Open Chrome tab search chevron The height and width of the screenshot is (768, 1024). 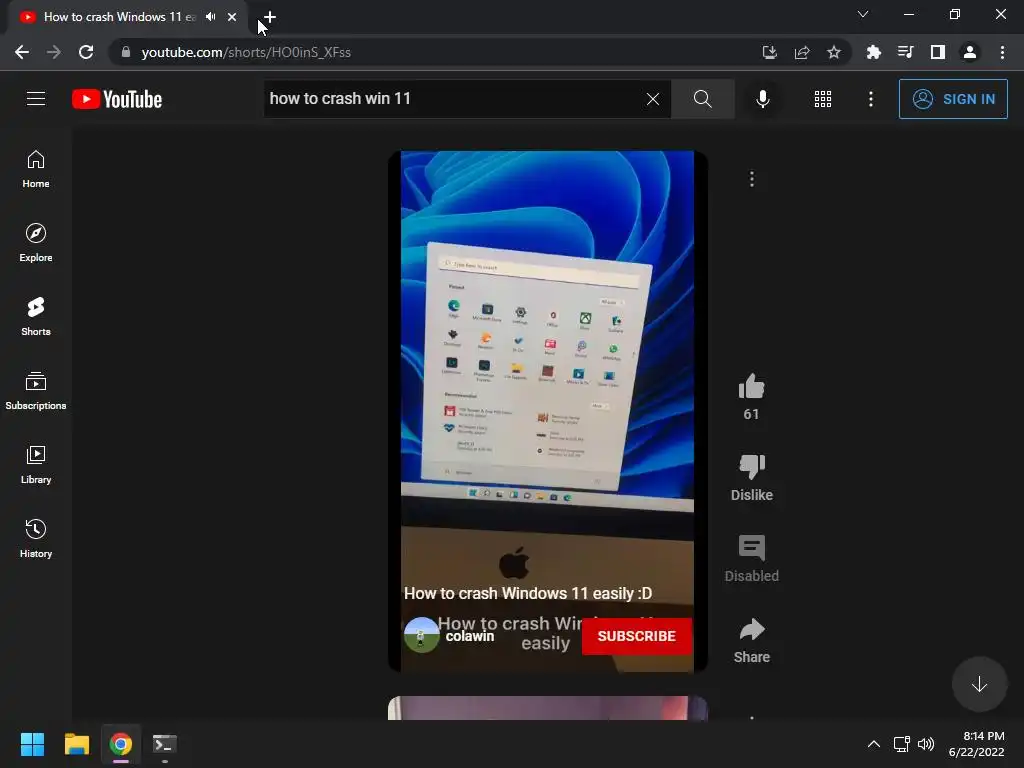(x=863, y=14)
